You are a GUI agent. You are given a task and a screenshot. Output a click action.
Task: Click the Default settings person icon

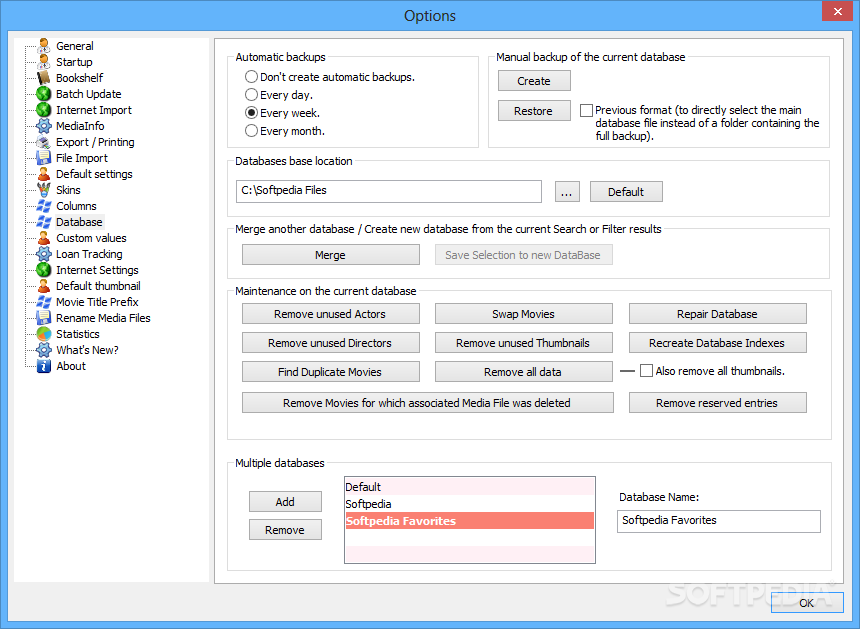click(44, 174)
